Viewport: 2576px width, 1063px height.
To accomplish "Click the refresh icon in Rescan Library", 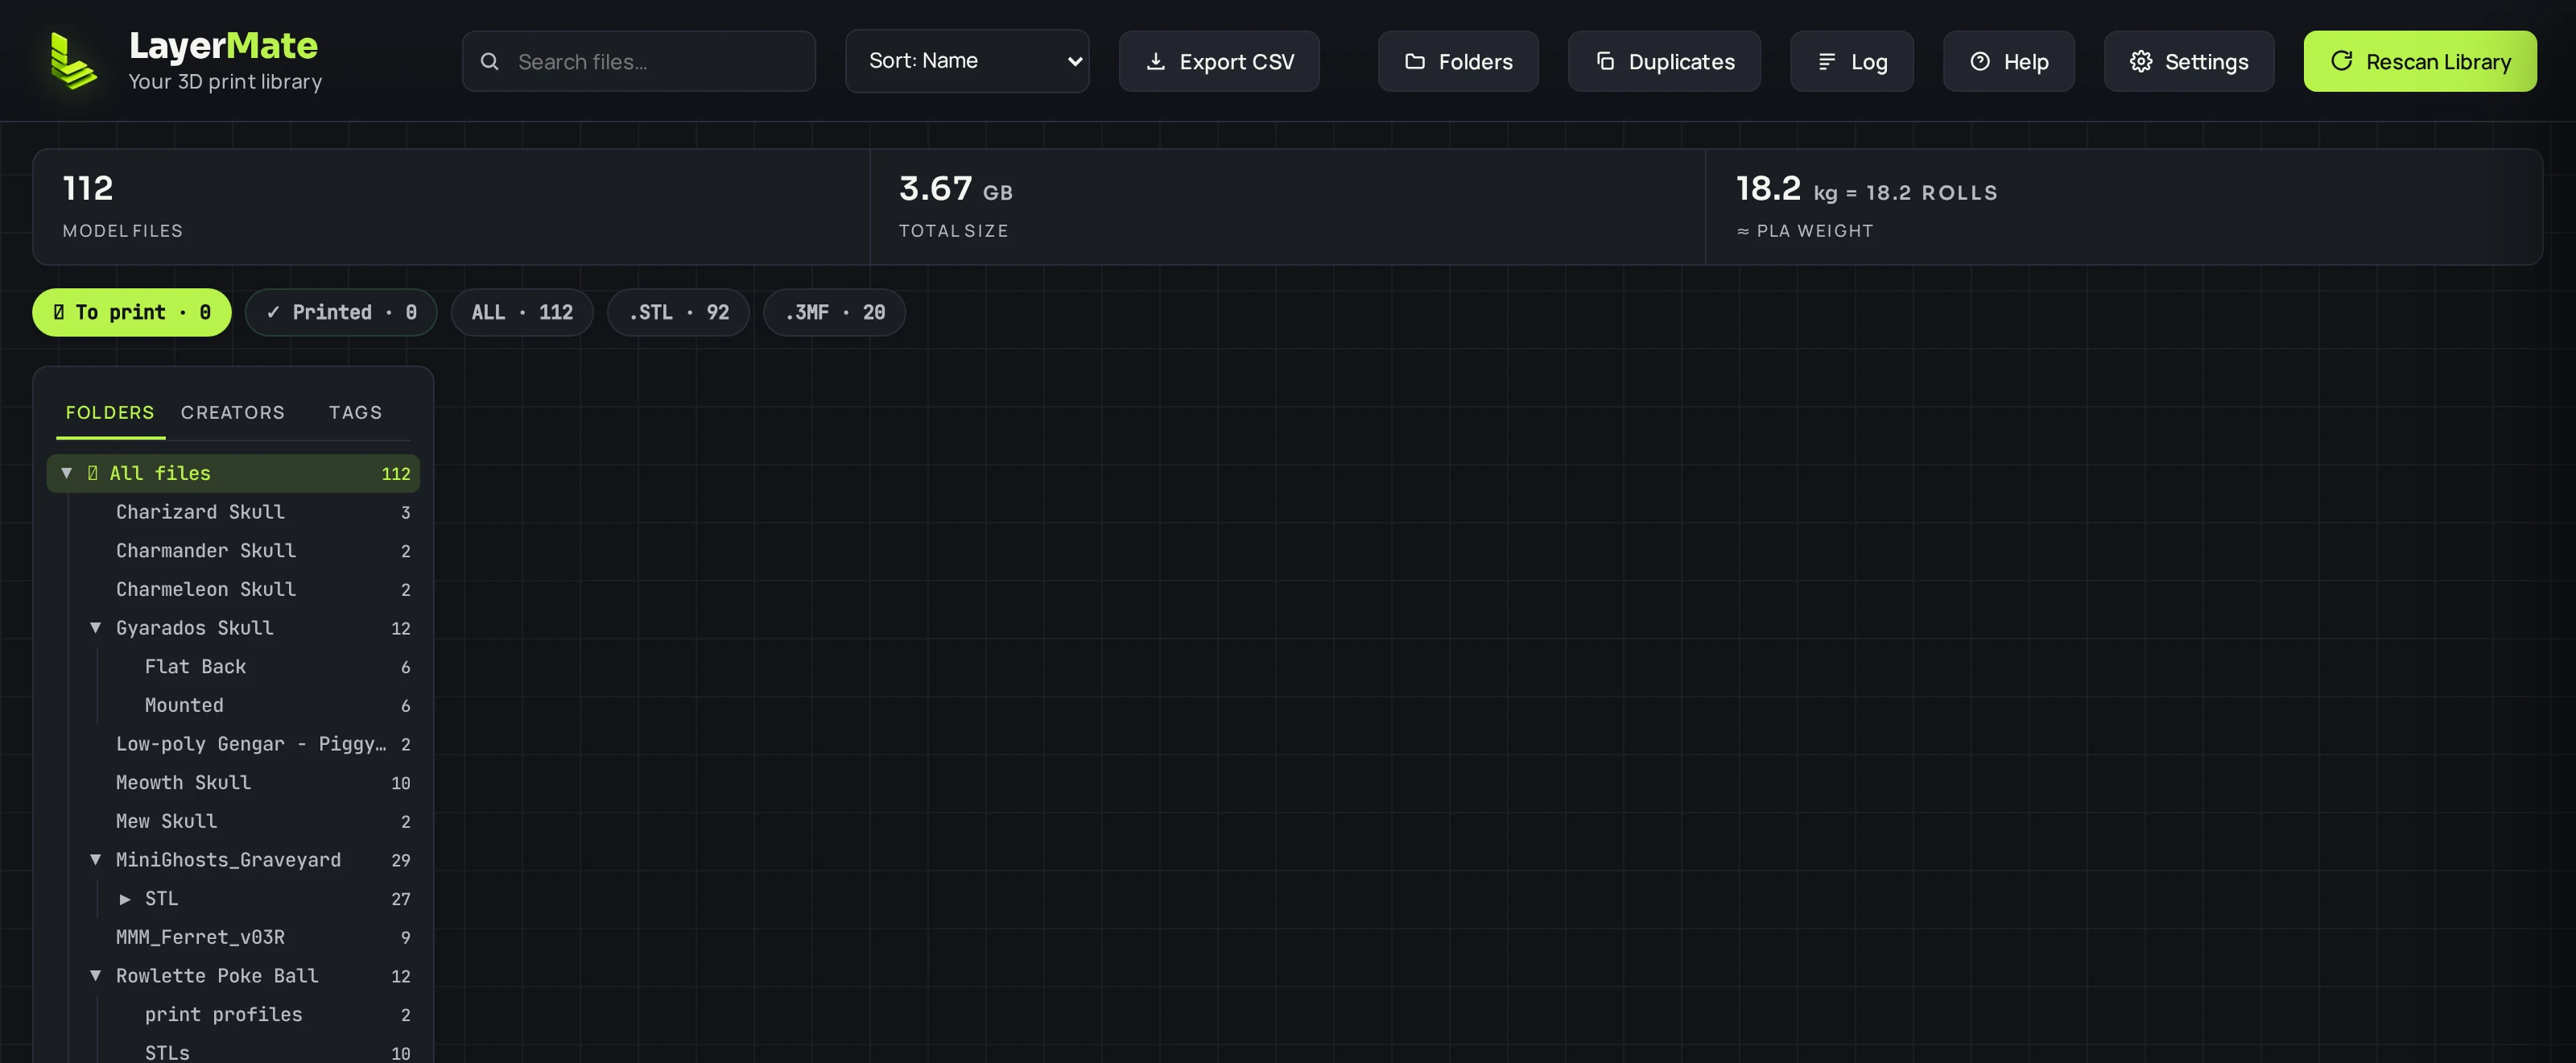I will coord(2341,61).
